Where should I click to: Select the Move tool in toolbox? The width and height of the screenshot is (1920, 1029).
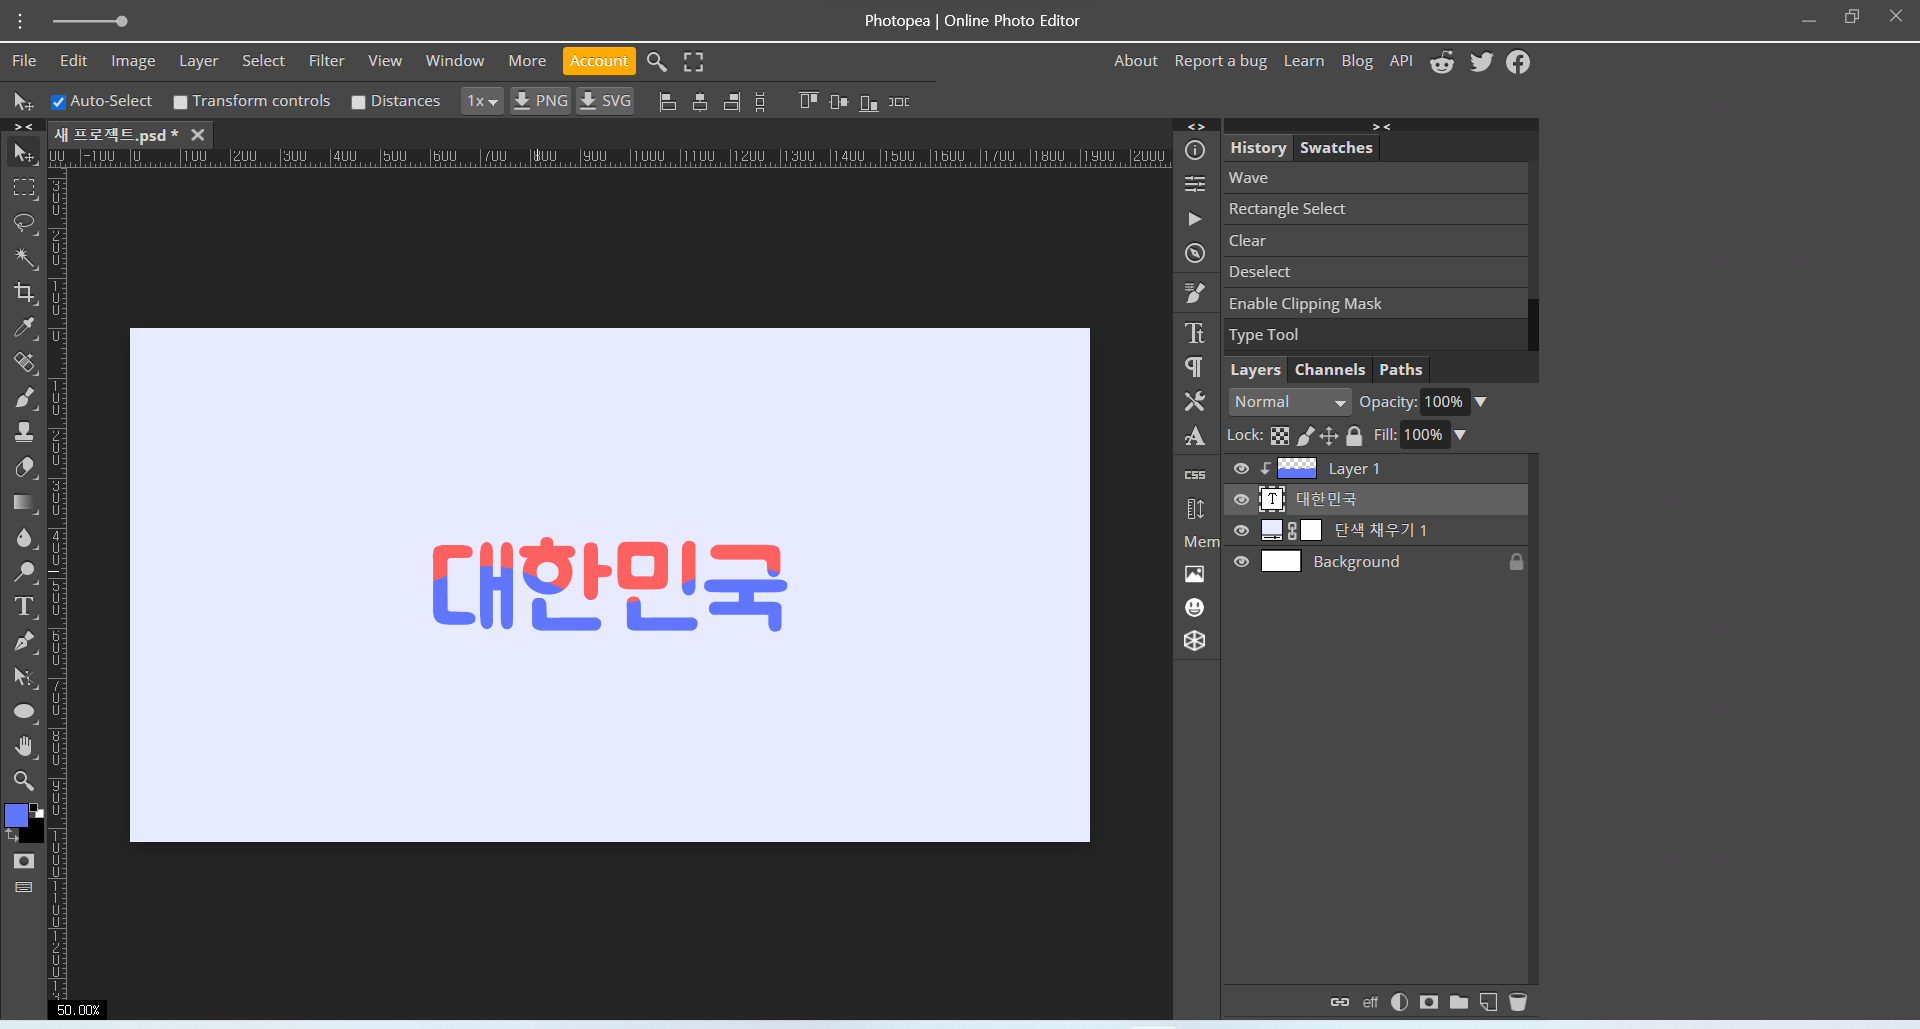[24, 153]
